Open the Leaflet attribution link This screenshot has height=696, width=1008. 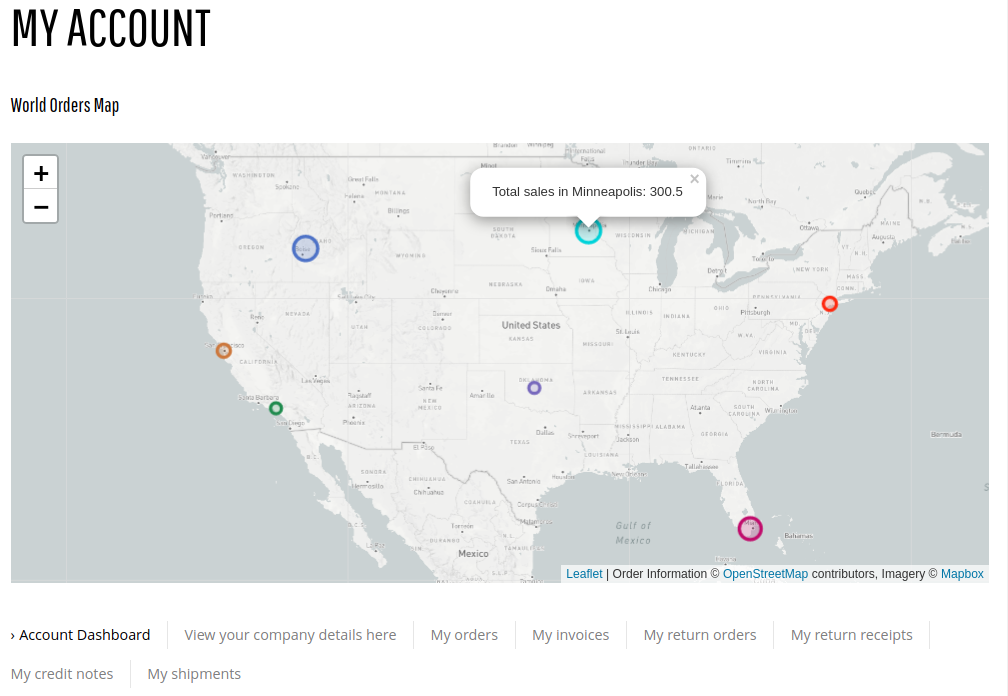[584, 574]
